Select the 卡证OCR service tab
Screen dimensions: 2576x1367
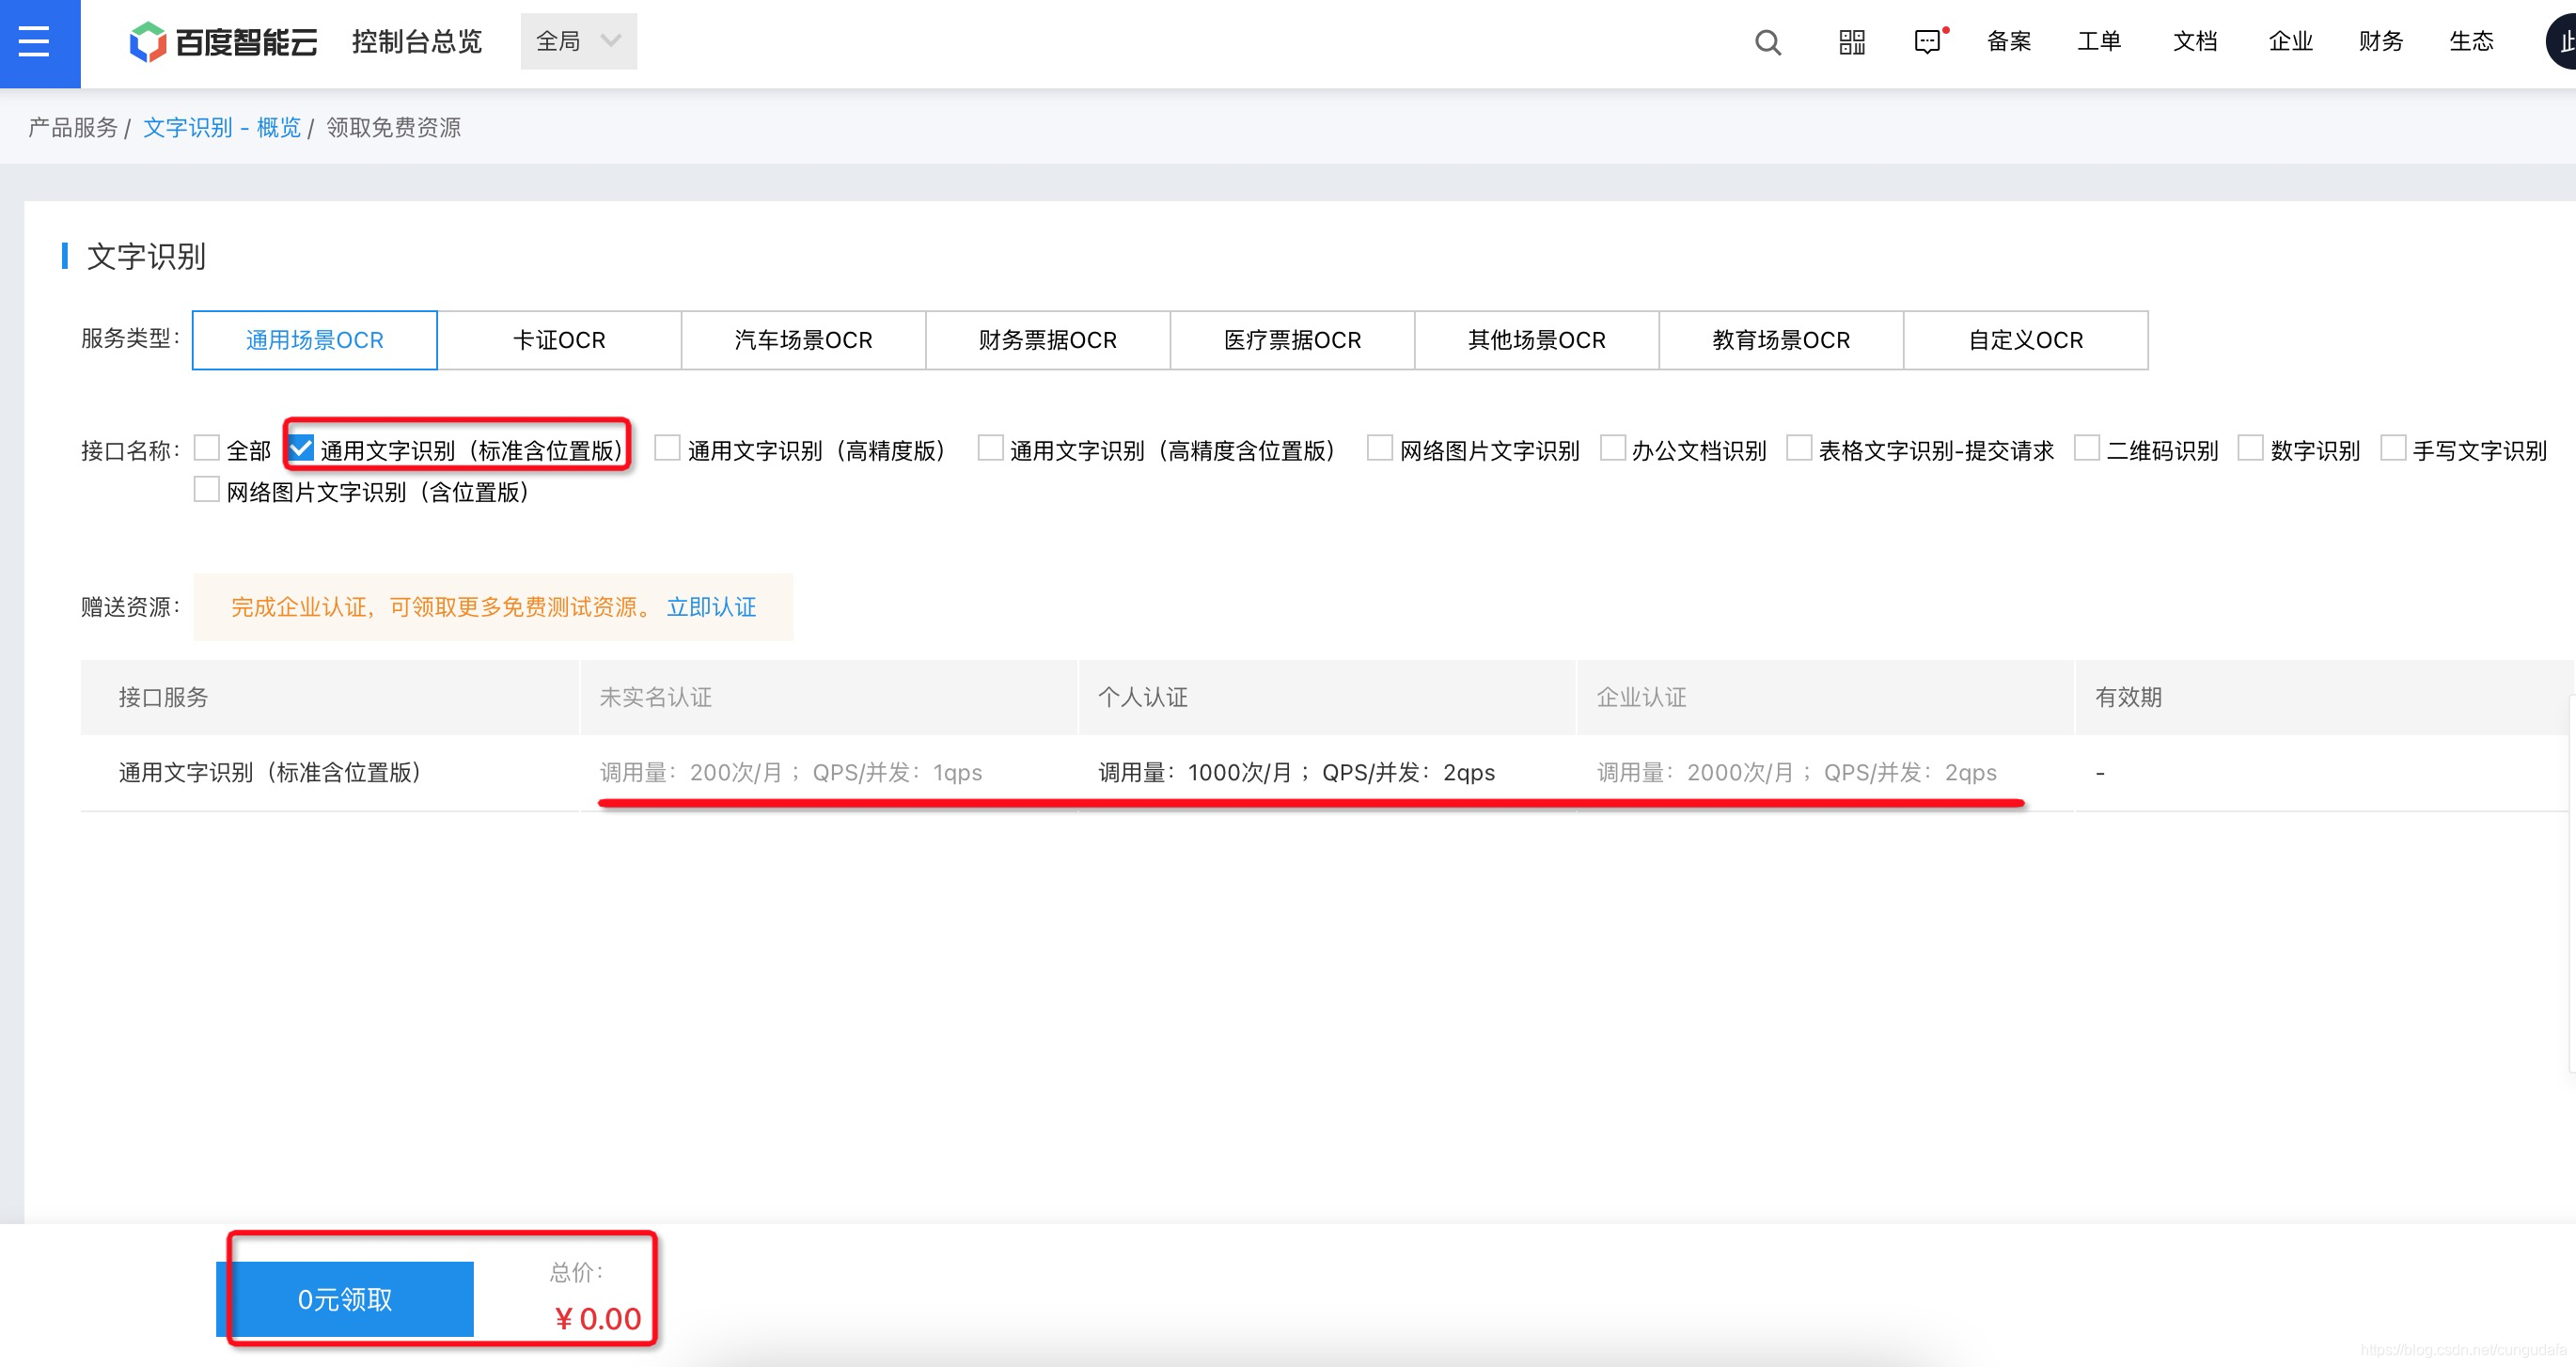pos(559,340)
